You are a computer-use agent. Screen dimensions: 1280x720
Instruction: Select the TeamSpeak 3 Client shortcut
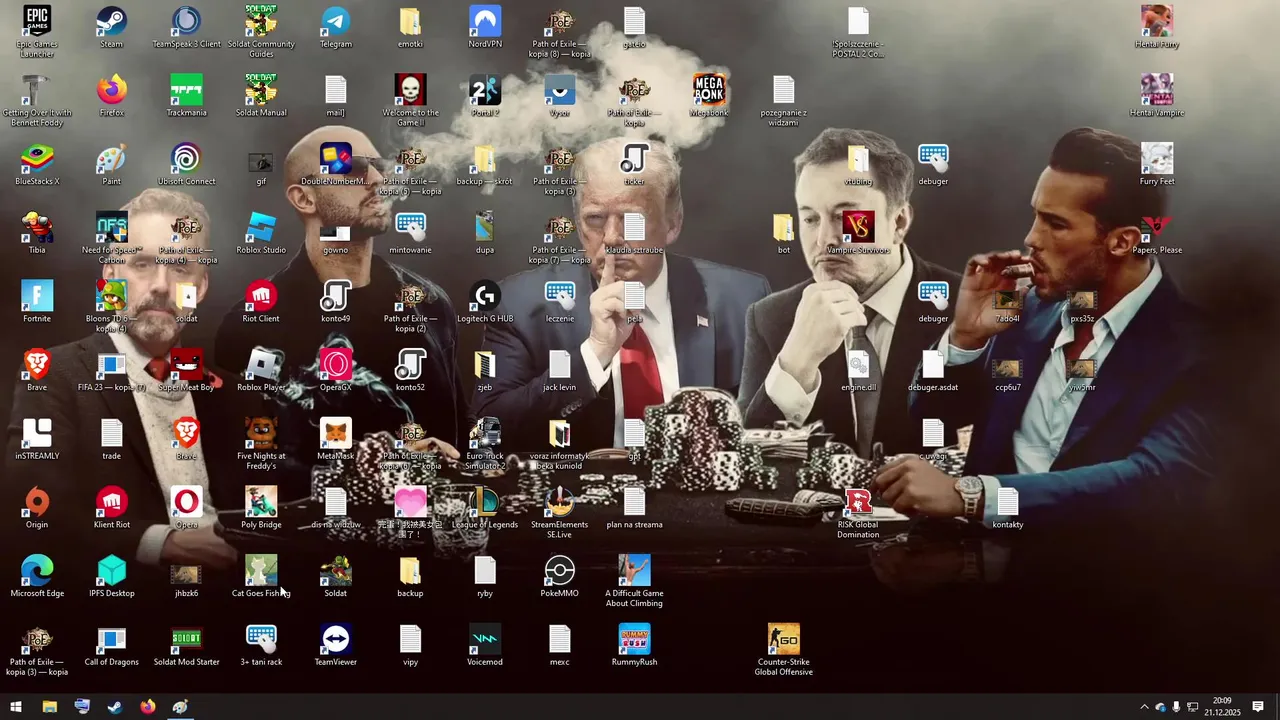186,27
